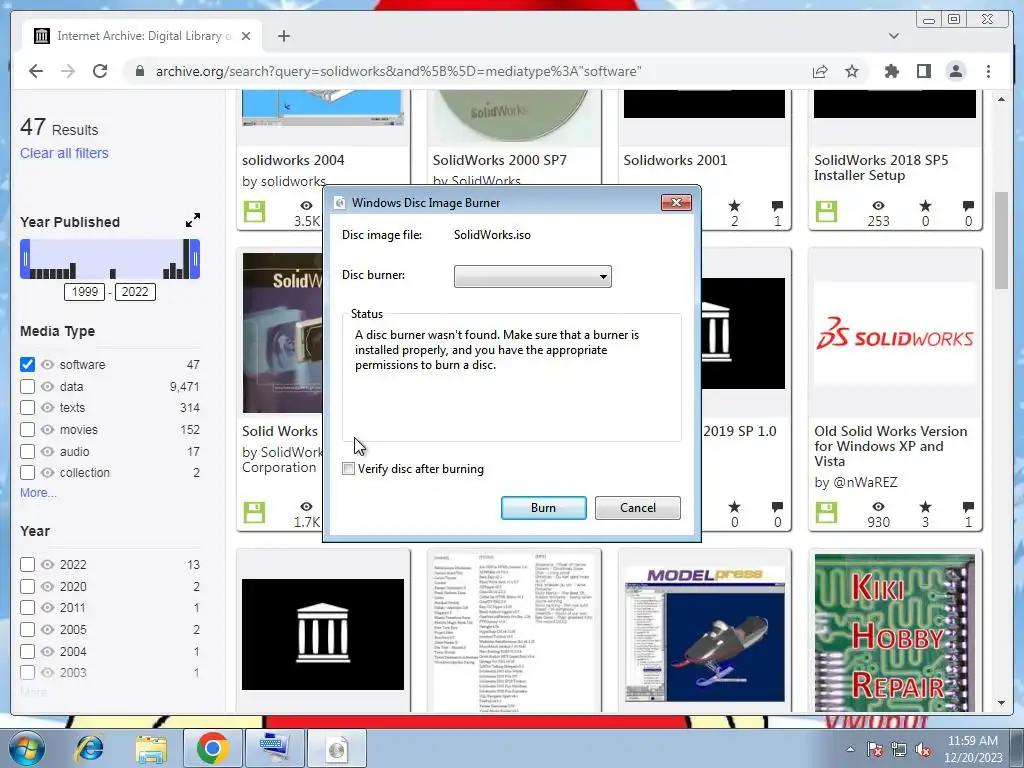The image size is (1024, 768).
Task: Click the scrollbar down arrow
Action: 1001,703
